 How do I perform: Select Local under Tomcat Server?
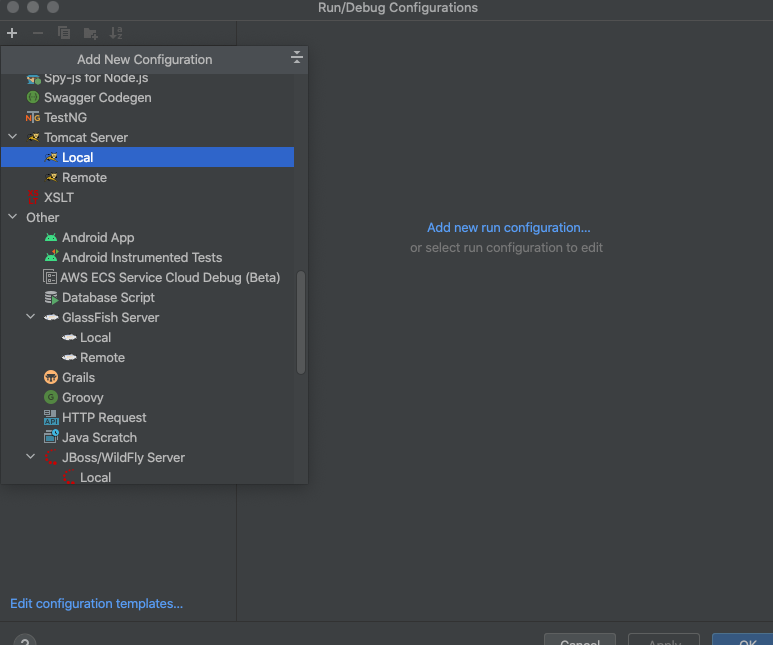(x=147, y=157)
